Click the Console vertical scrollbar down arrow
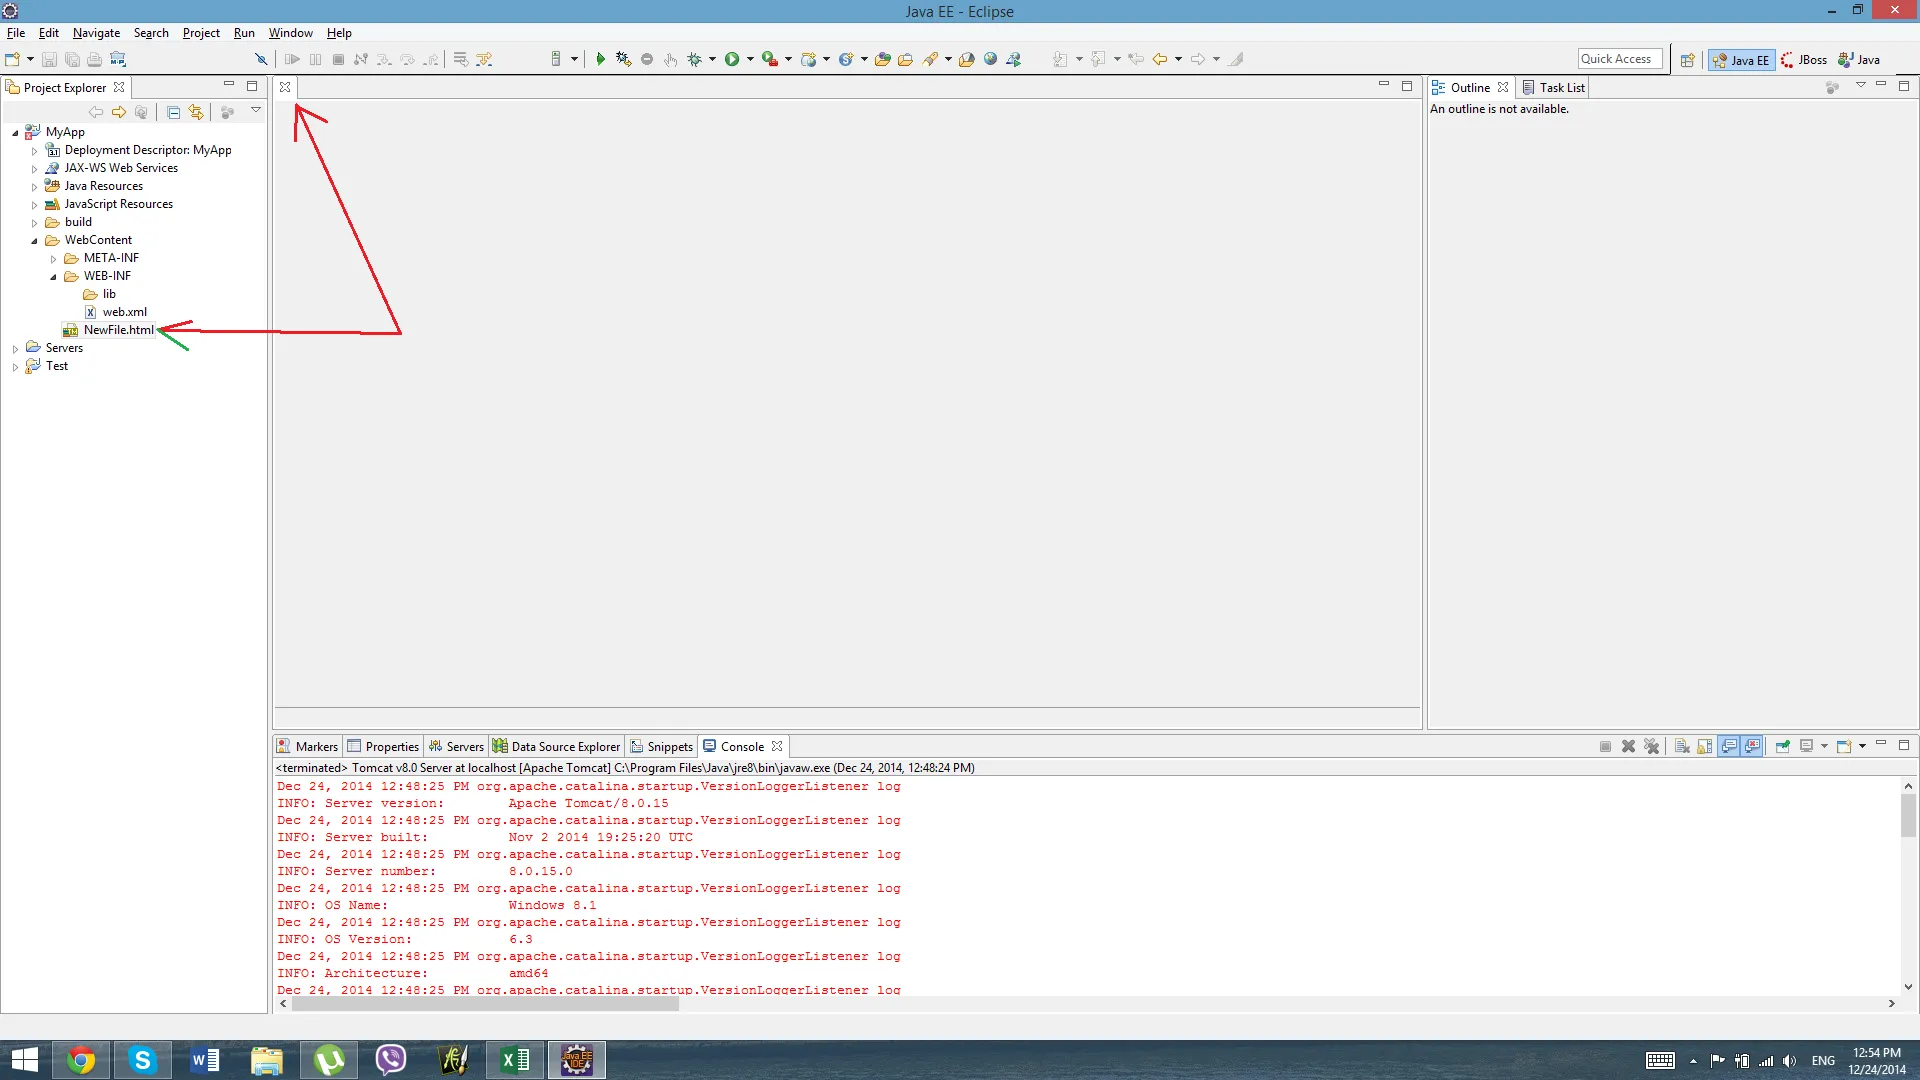The width and height of the screenshot is (1920, 1080). [1908, 987]
